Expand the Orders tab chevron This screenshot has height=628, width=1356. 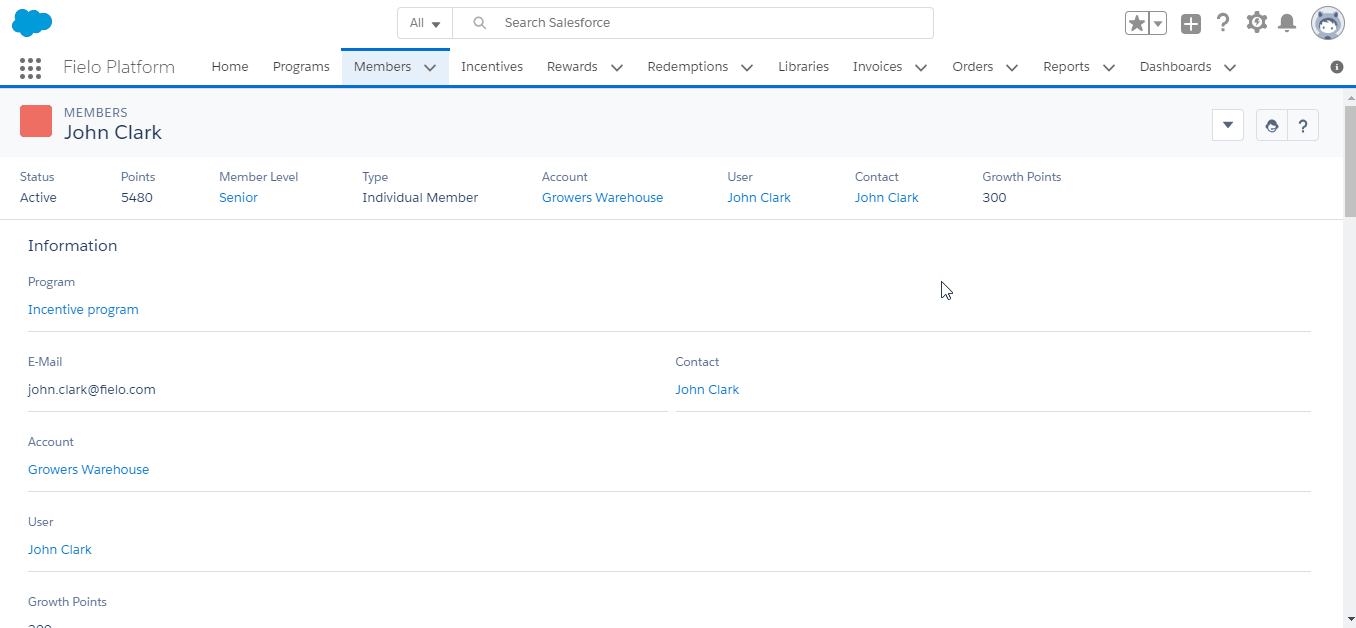click(1012, 67)
